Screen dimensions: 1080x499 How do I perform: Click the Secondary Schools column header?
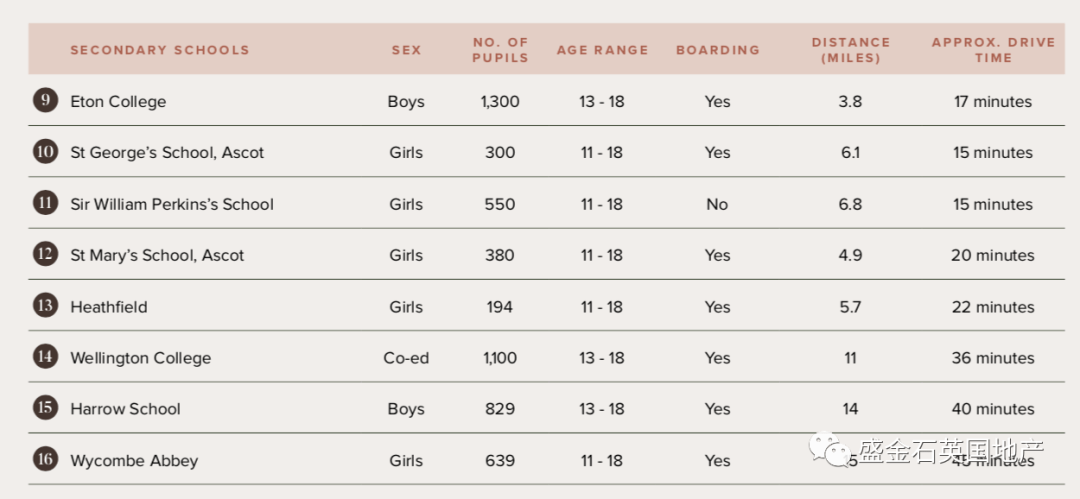(160, 50)
